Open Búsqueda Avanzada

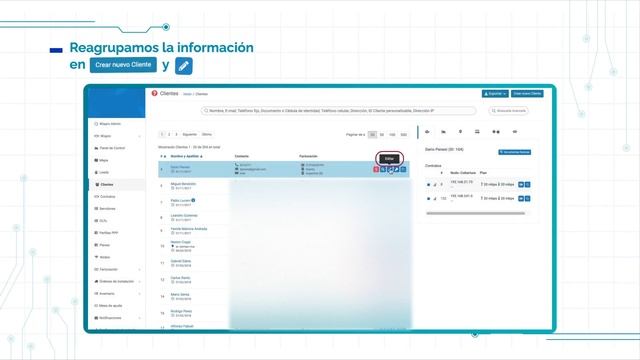(509, 111)
